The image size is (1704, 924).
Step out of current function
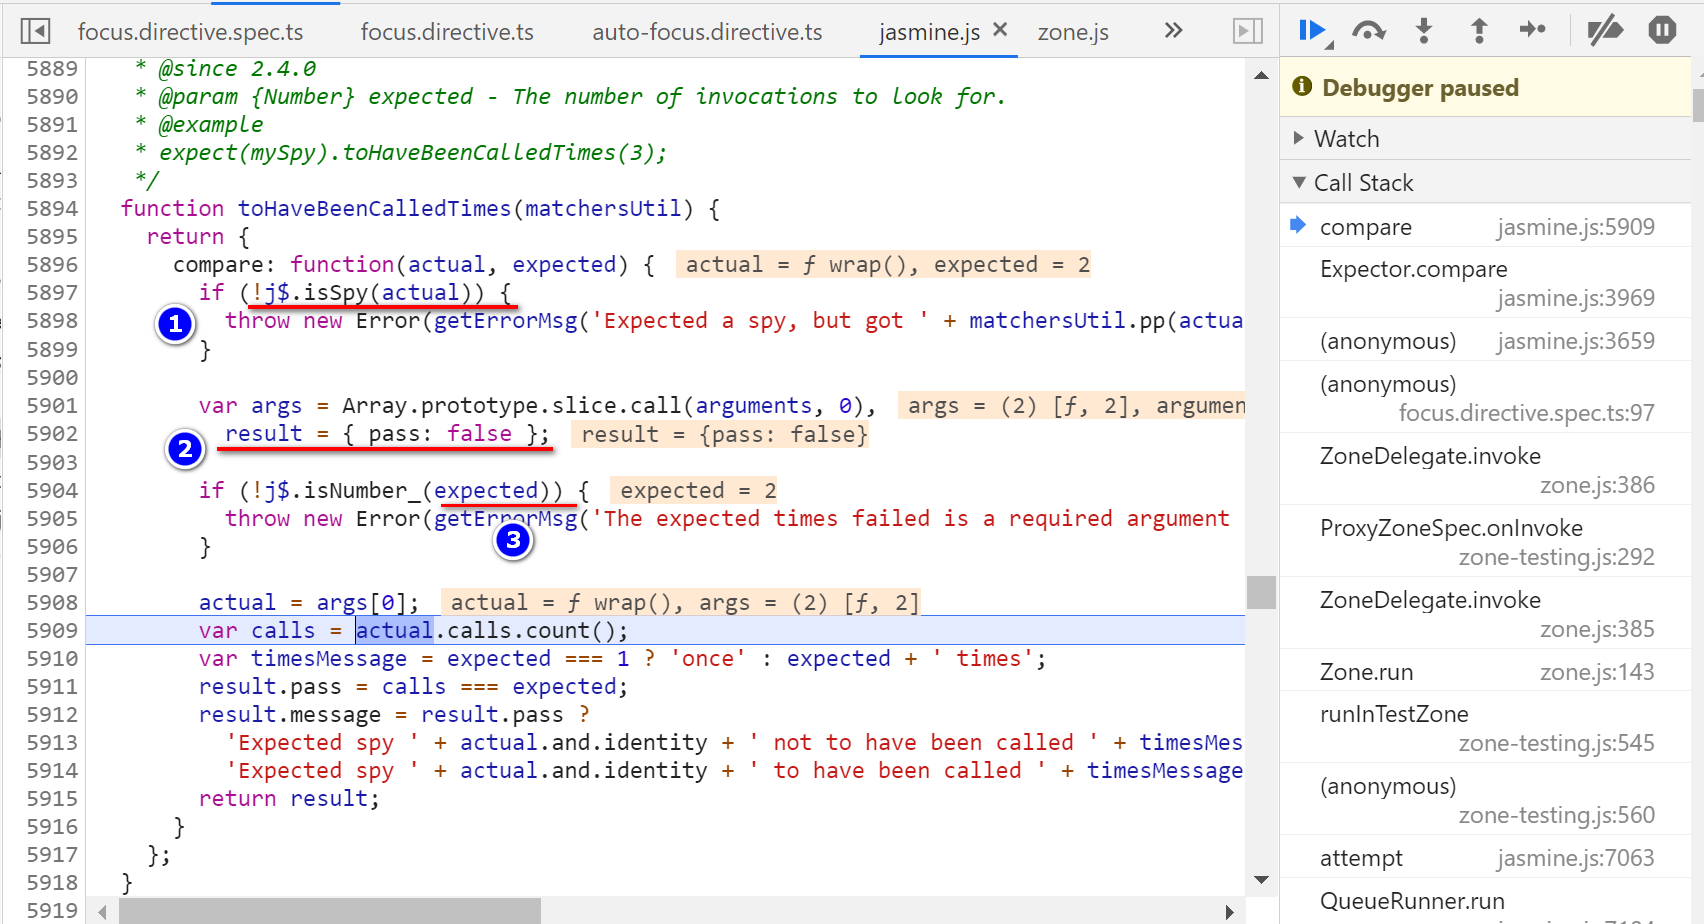pos(1479,31)
